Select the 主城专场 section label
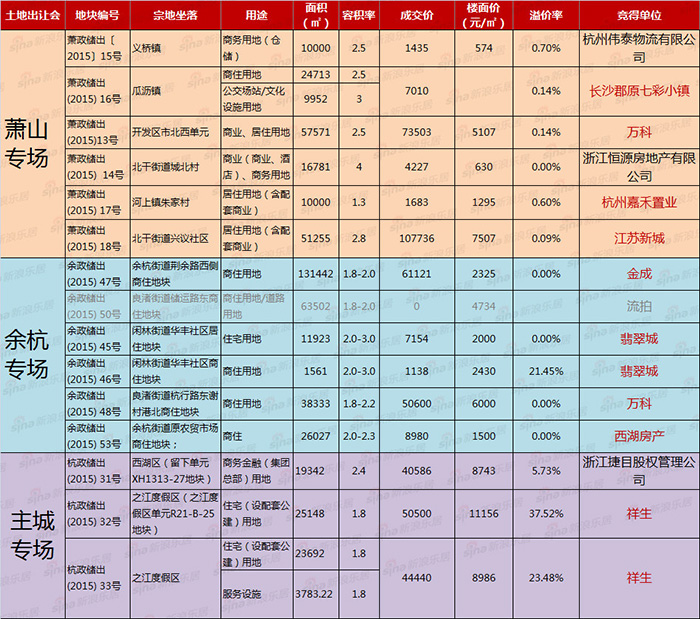 click(x=32, y=534)
